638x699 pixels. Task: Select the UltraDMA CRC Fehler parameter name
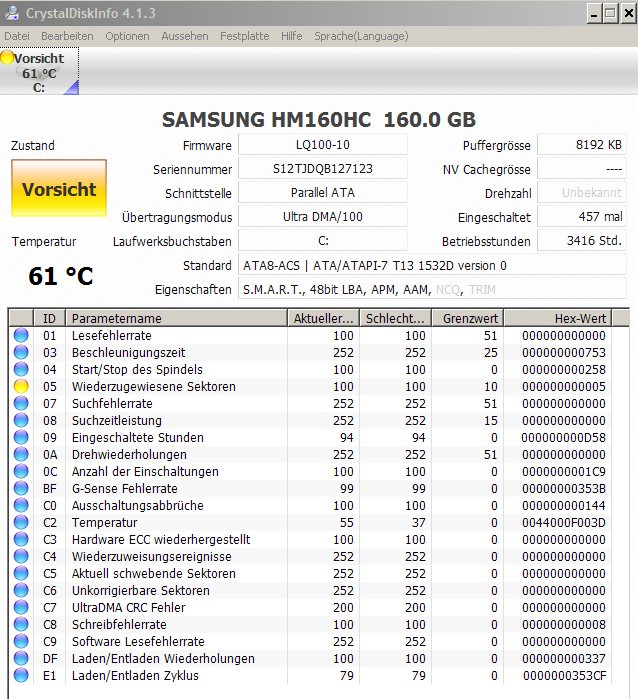(x=128, y=608)
